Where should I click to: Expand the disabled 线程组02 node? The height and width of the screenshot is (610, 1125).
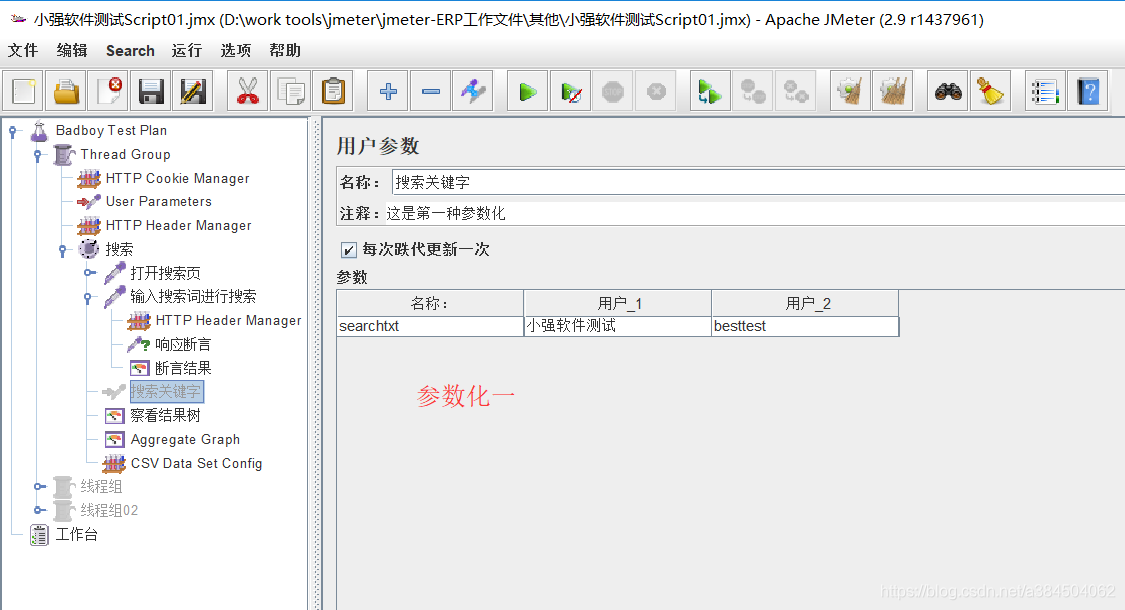click(x=39, y=510)
